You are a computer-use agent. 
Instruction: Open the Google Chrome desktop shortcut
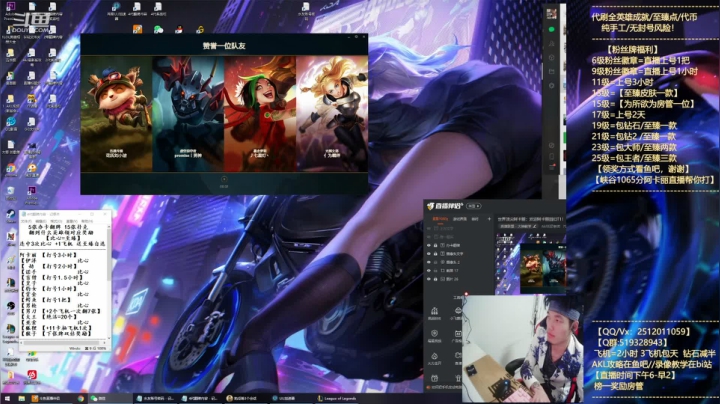click(11, 169)
